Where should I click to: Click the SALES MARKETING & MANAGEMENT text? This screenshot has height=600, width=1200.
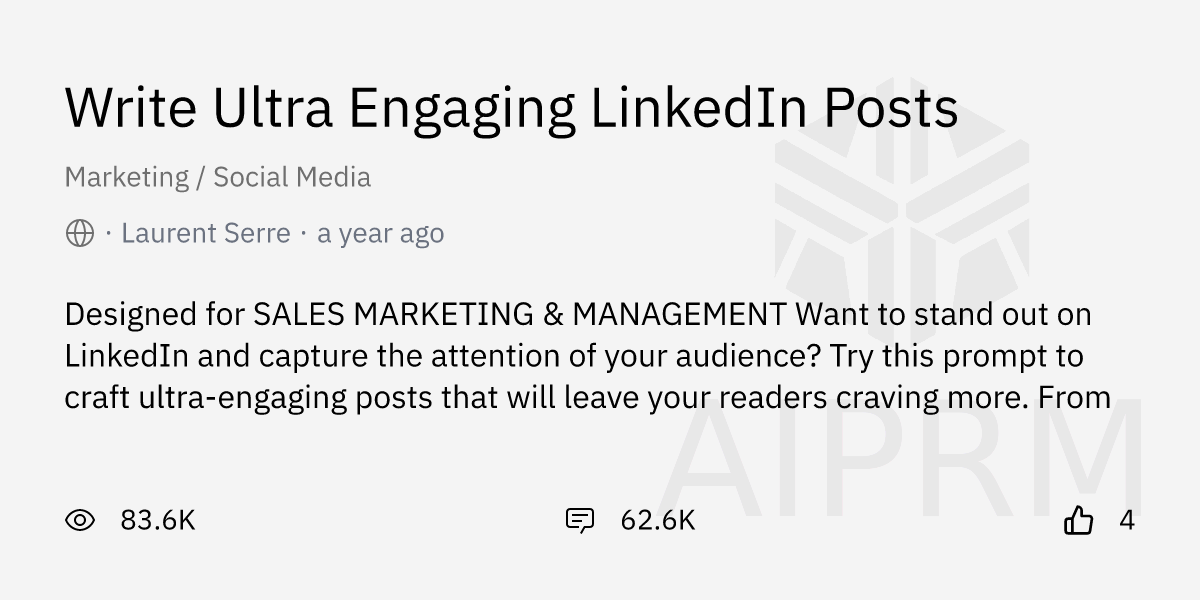[x=520, y=314]
